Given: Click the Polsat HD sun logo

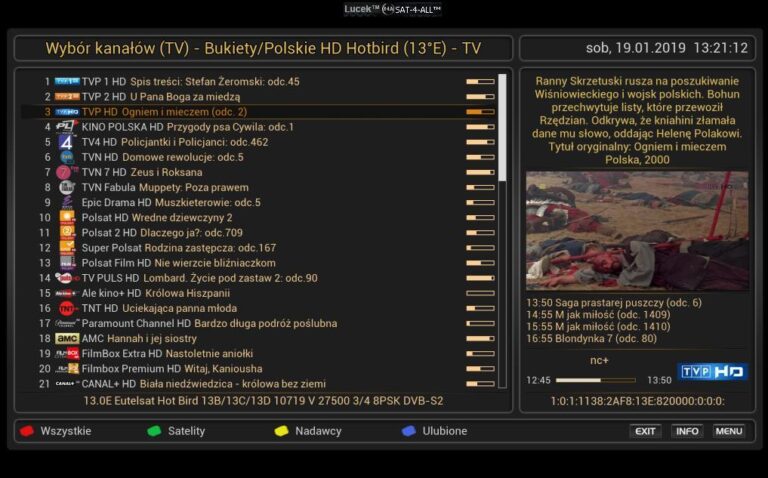Looking at the screenshot, I should click(x=67, y=217).
